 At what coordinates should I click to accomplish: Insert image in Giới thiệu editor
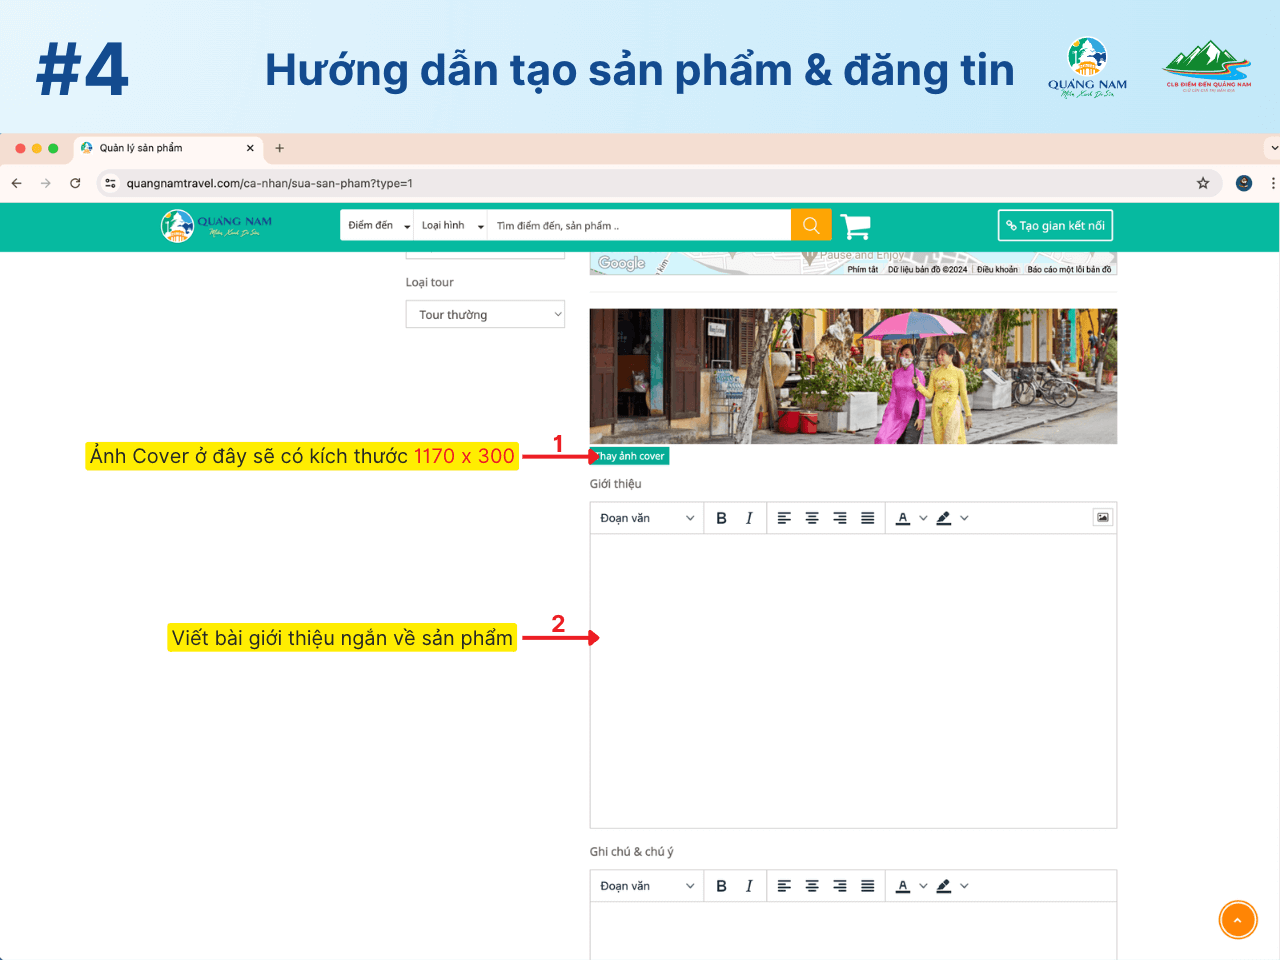click(x=1102, y=517)
